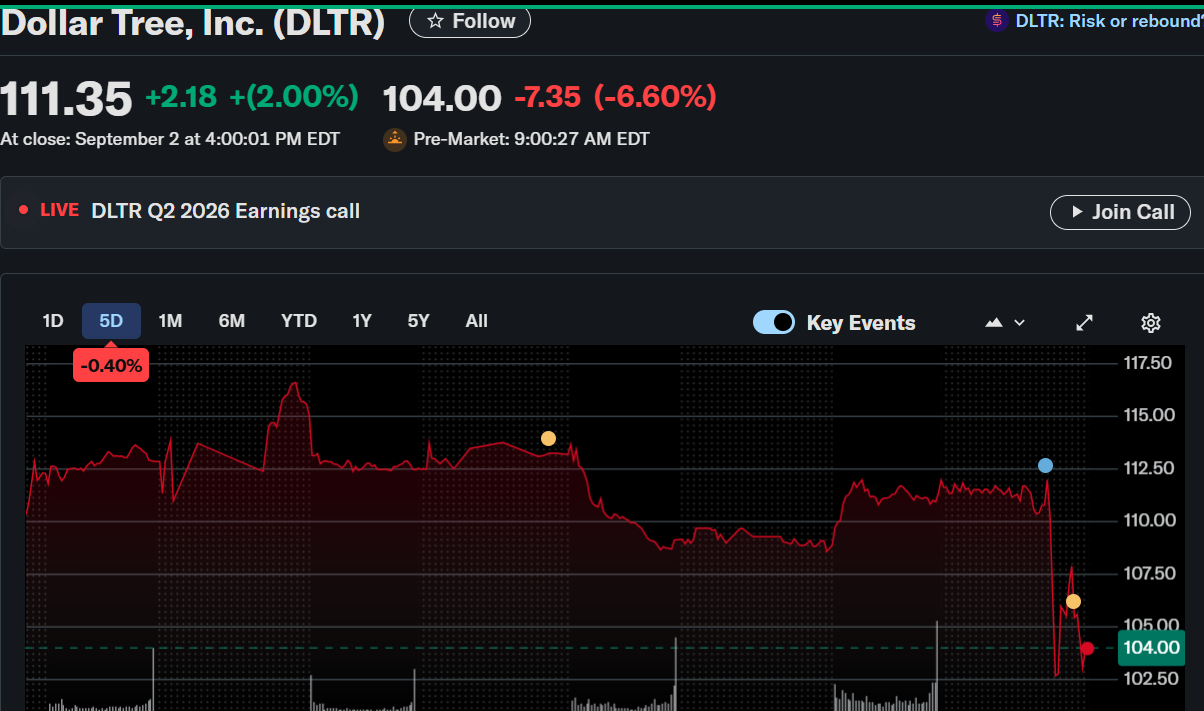Open the DLTR Risk or rebound link
Screen dimensions: 1204x711
(x=1108, y=21)
